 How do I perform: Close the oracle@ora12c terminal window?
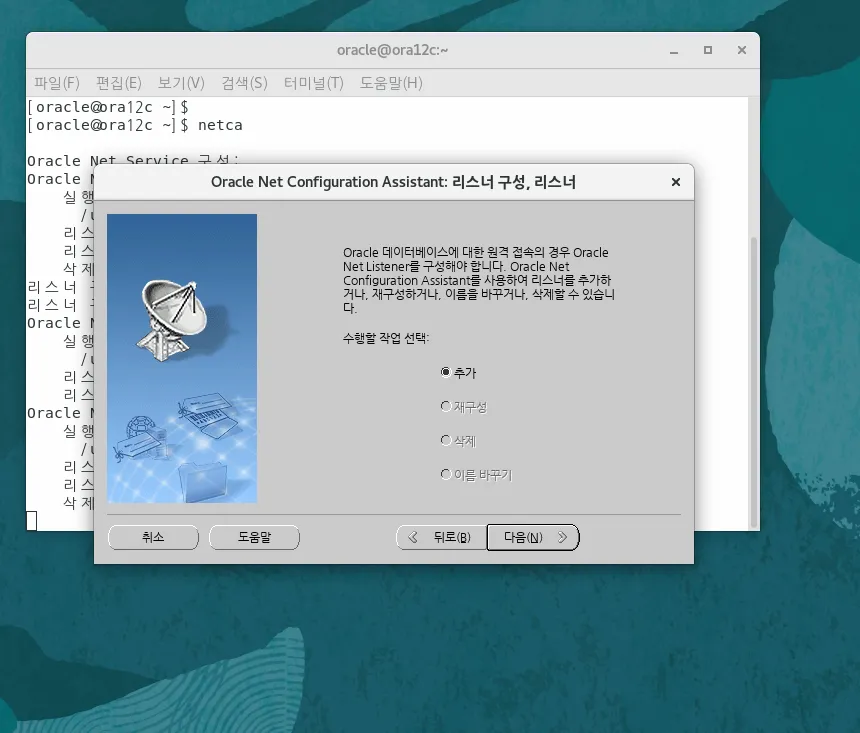pos(742,50)
